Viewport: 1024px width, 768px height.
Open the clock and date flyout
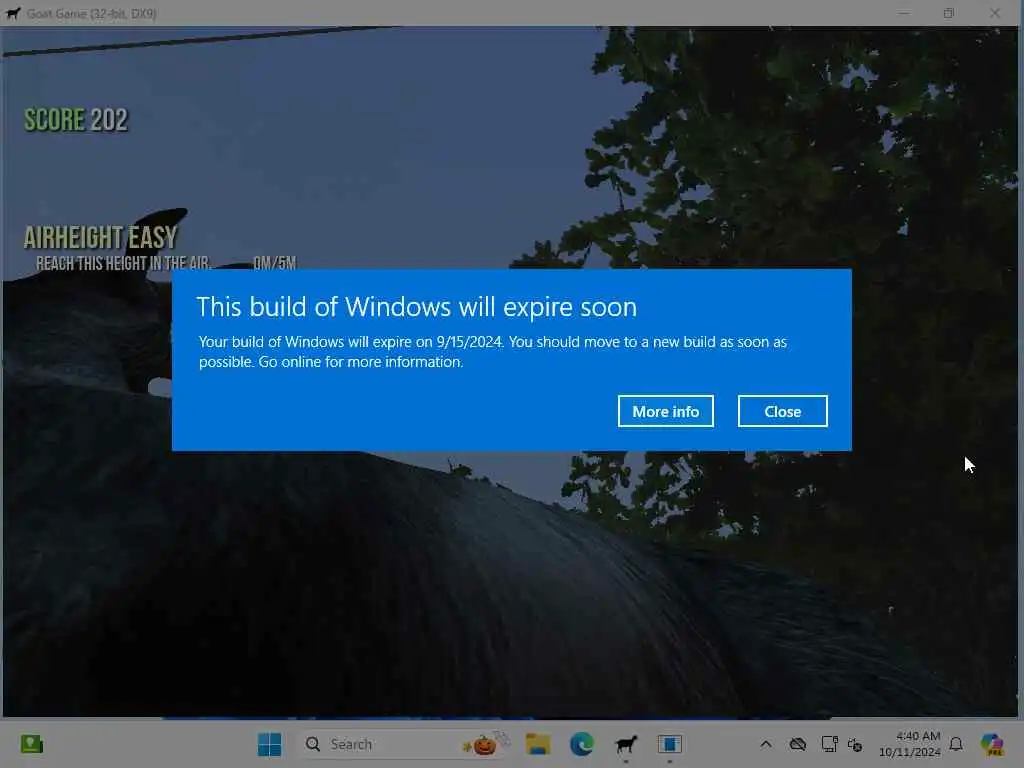click(x=909, y=744)
